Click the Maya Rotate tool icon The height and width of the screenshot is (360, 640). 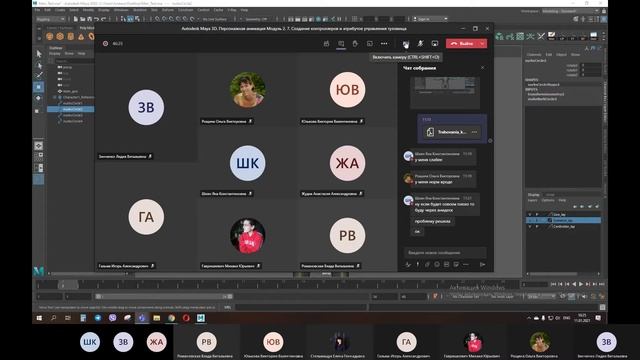(39, 98)
